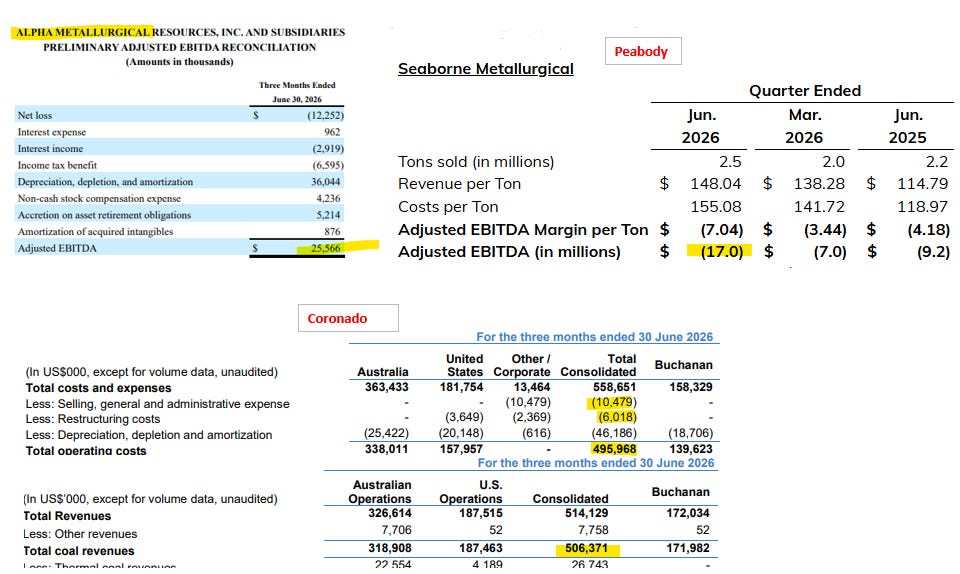960x574 pixels.
Task: Click United States total costs value 181,754
Action: (x=461, y=387)
